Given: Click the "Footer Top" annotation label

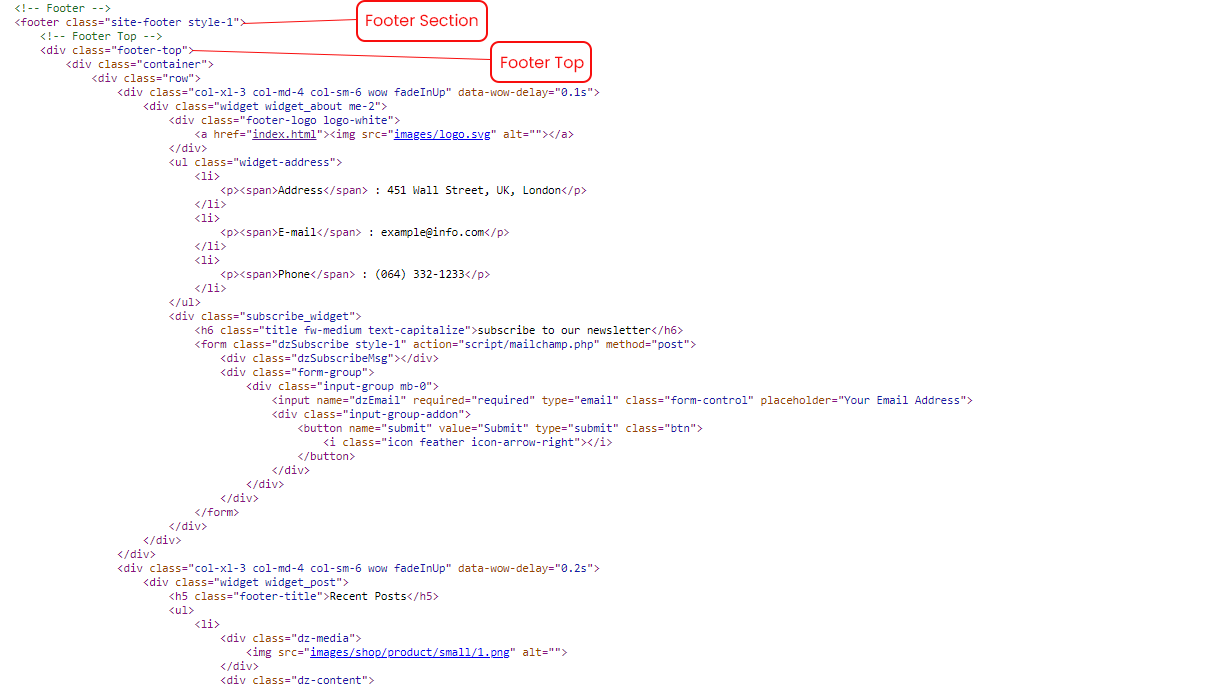Looking at the screenshot, I should 541,63.
